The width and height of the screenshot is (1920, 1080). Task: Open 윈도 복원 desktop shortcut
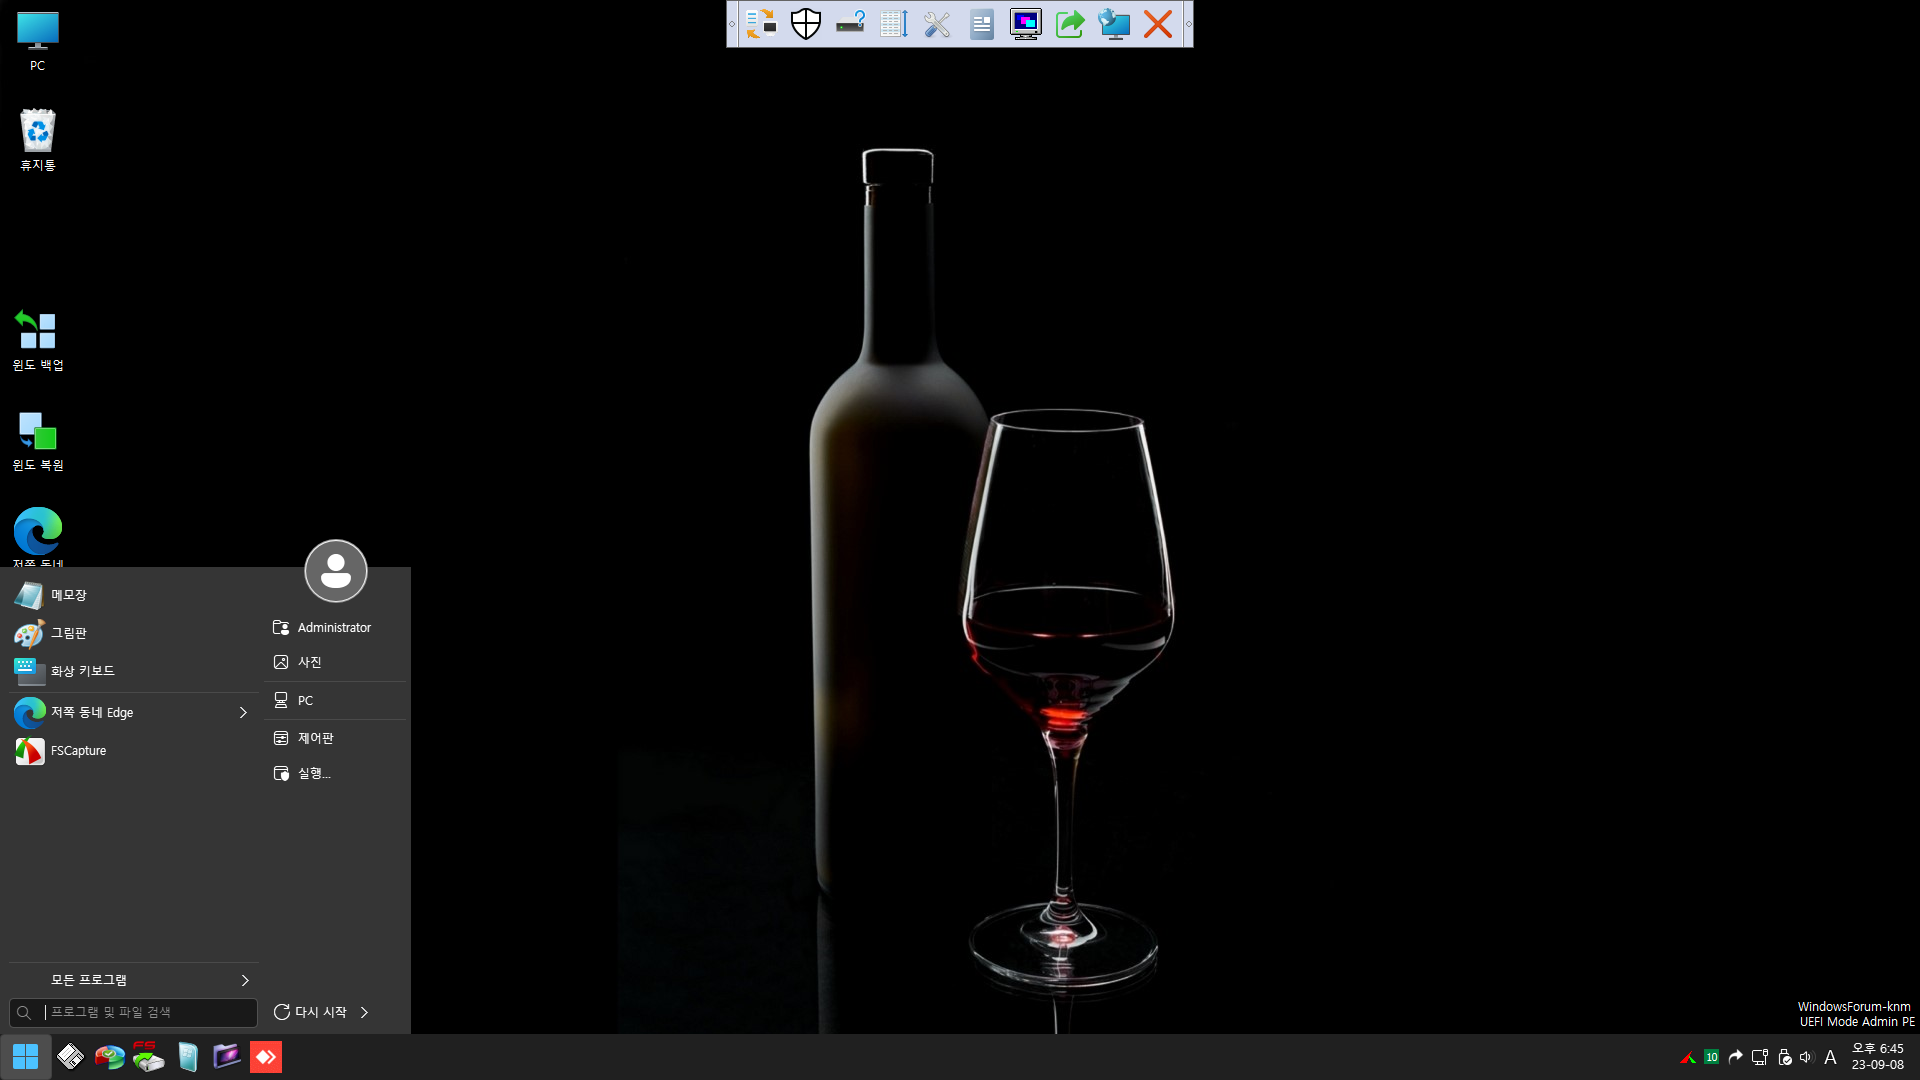[x=37, y=440]
